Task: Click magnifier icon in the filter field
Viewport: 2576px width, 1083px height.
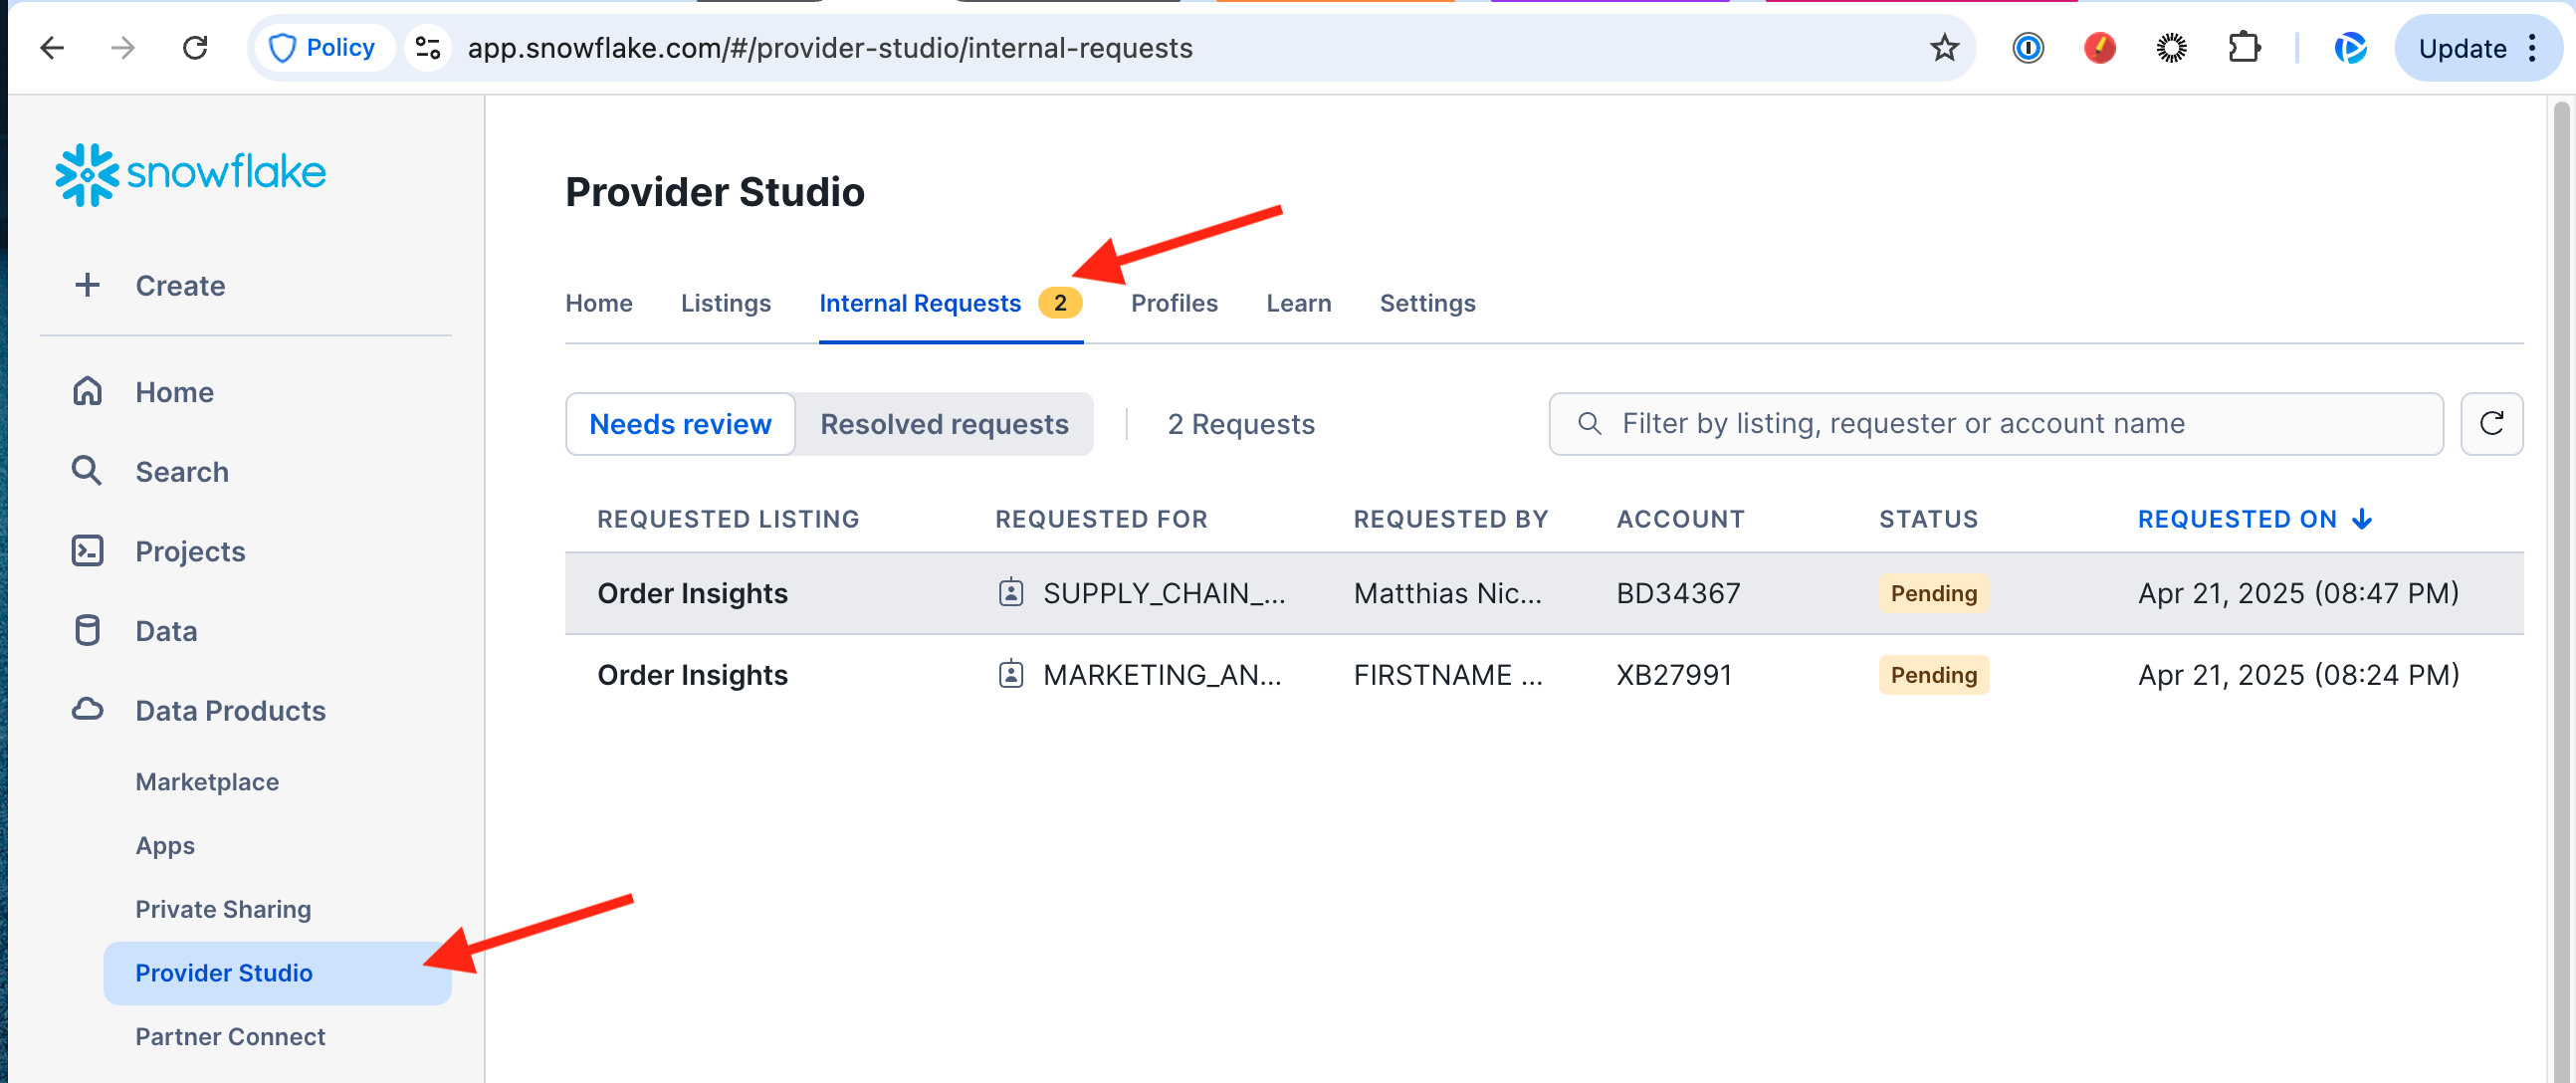Action: point(1589,424)
